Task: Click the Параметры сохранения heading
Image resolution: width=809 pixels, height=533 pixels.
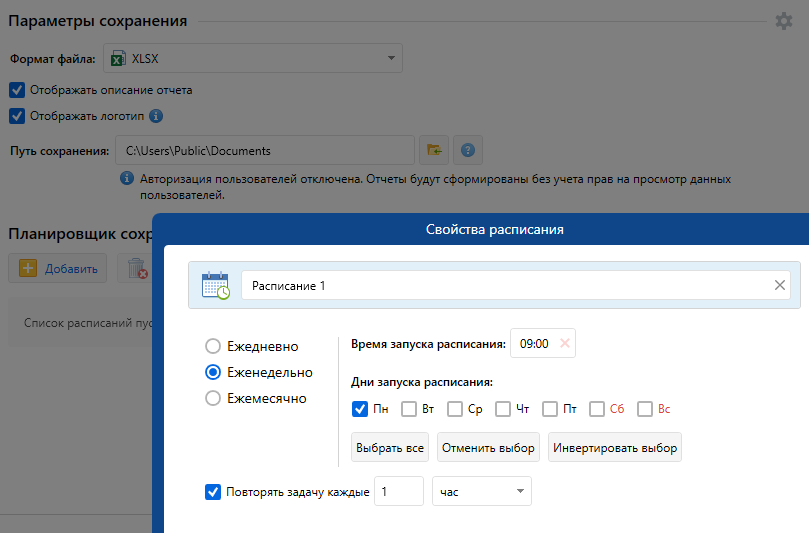Action: click(98, 21)
